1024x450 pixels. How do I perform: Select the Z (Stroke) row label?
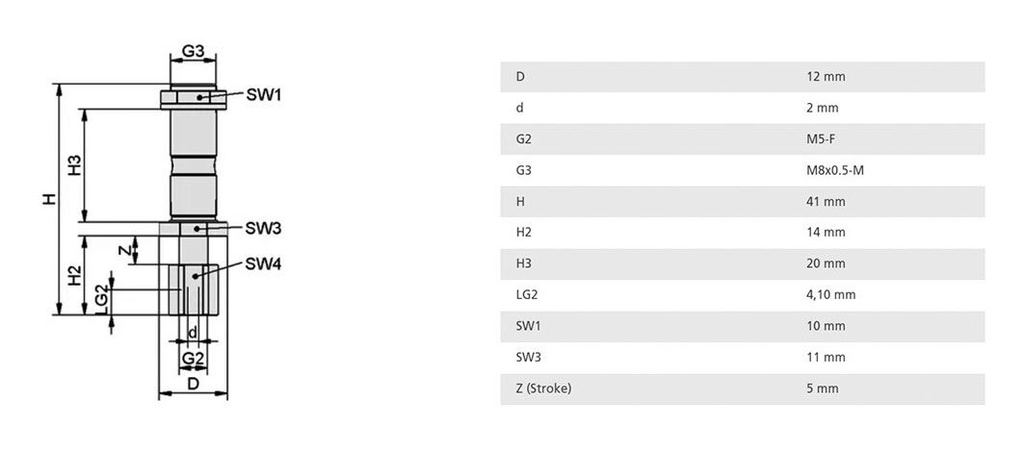point(543,388)
